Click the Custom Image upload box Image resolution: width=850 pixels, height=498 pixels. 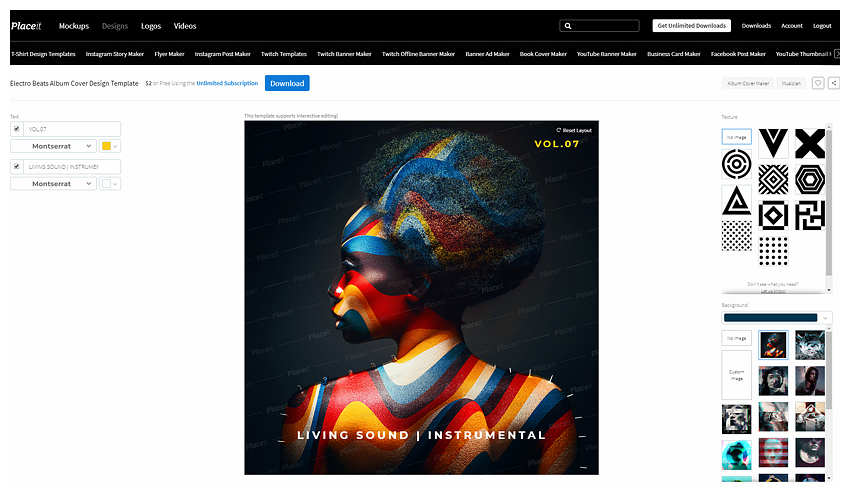point(736,375)
